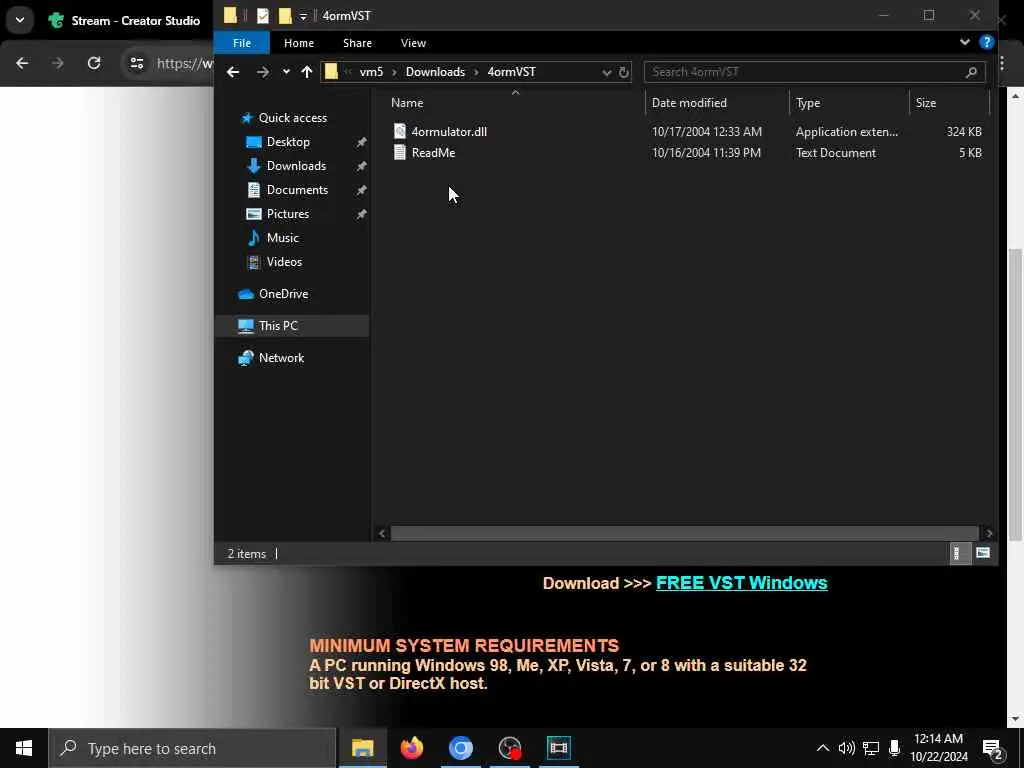Click 4ormVST in the address path
This screenshot has width=1024, height=768.
click(511, 72)
